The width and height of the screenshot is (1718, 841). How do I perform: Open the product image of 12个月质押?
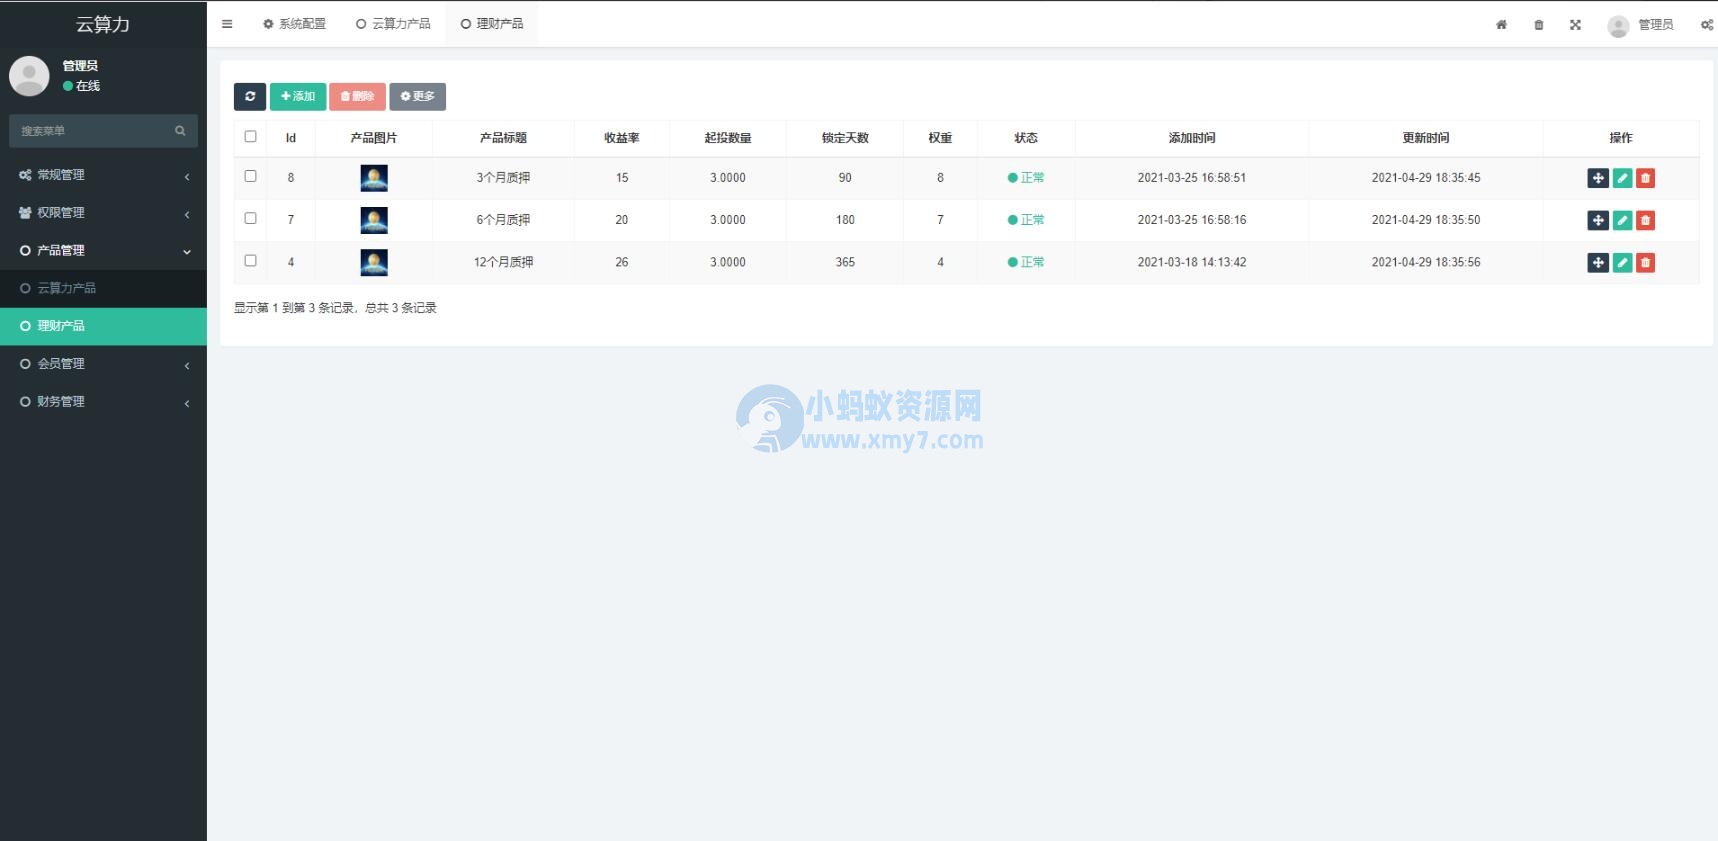point(374,262)
